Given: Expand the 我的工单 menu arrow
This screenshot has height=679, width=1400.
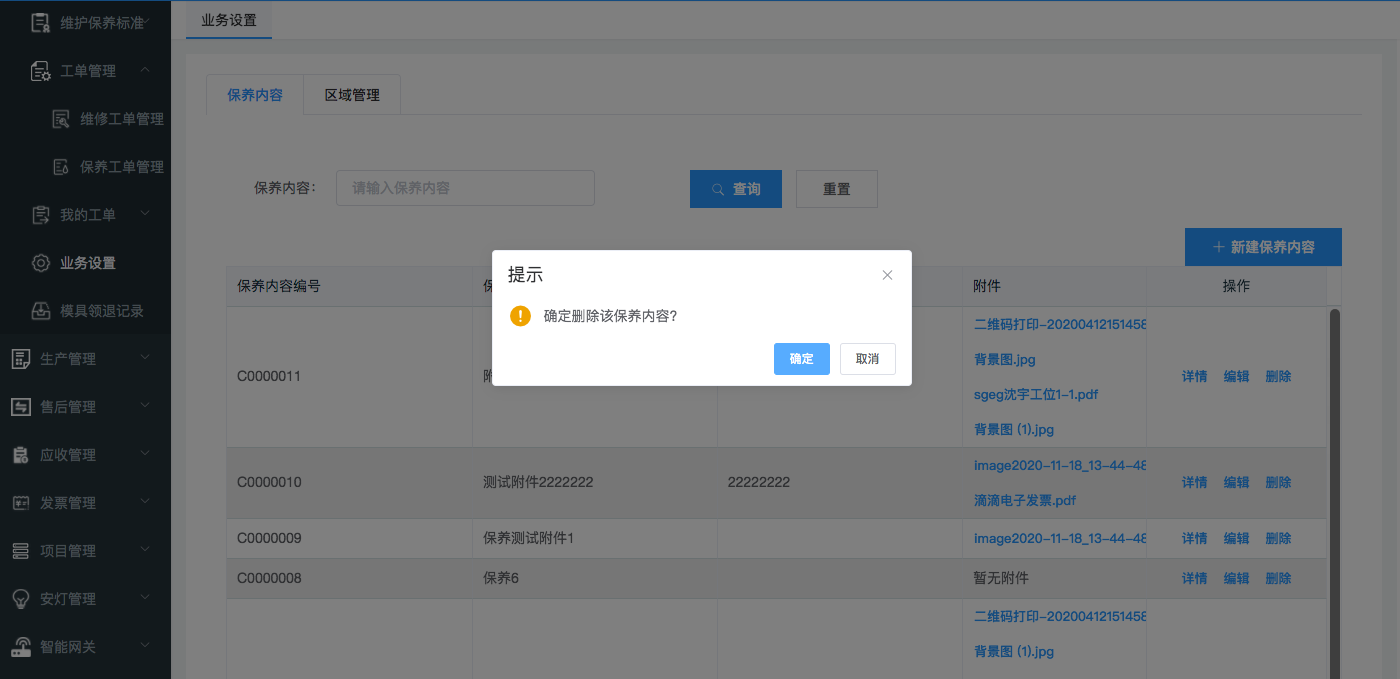Looking at the screenshot, I should tap(145, 214).
